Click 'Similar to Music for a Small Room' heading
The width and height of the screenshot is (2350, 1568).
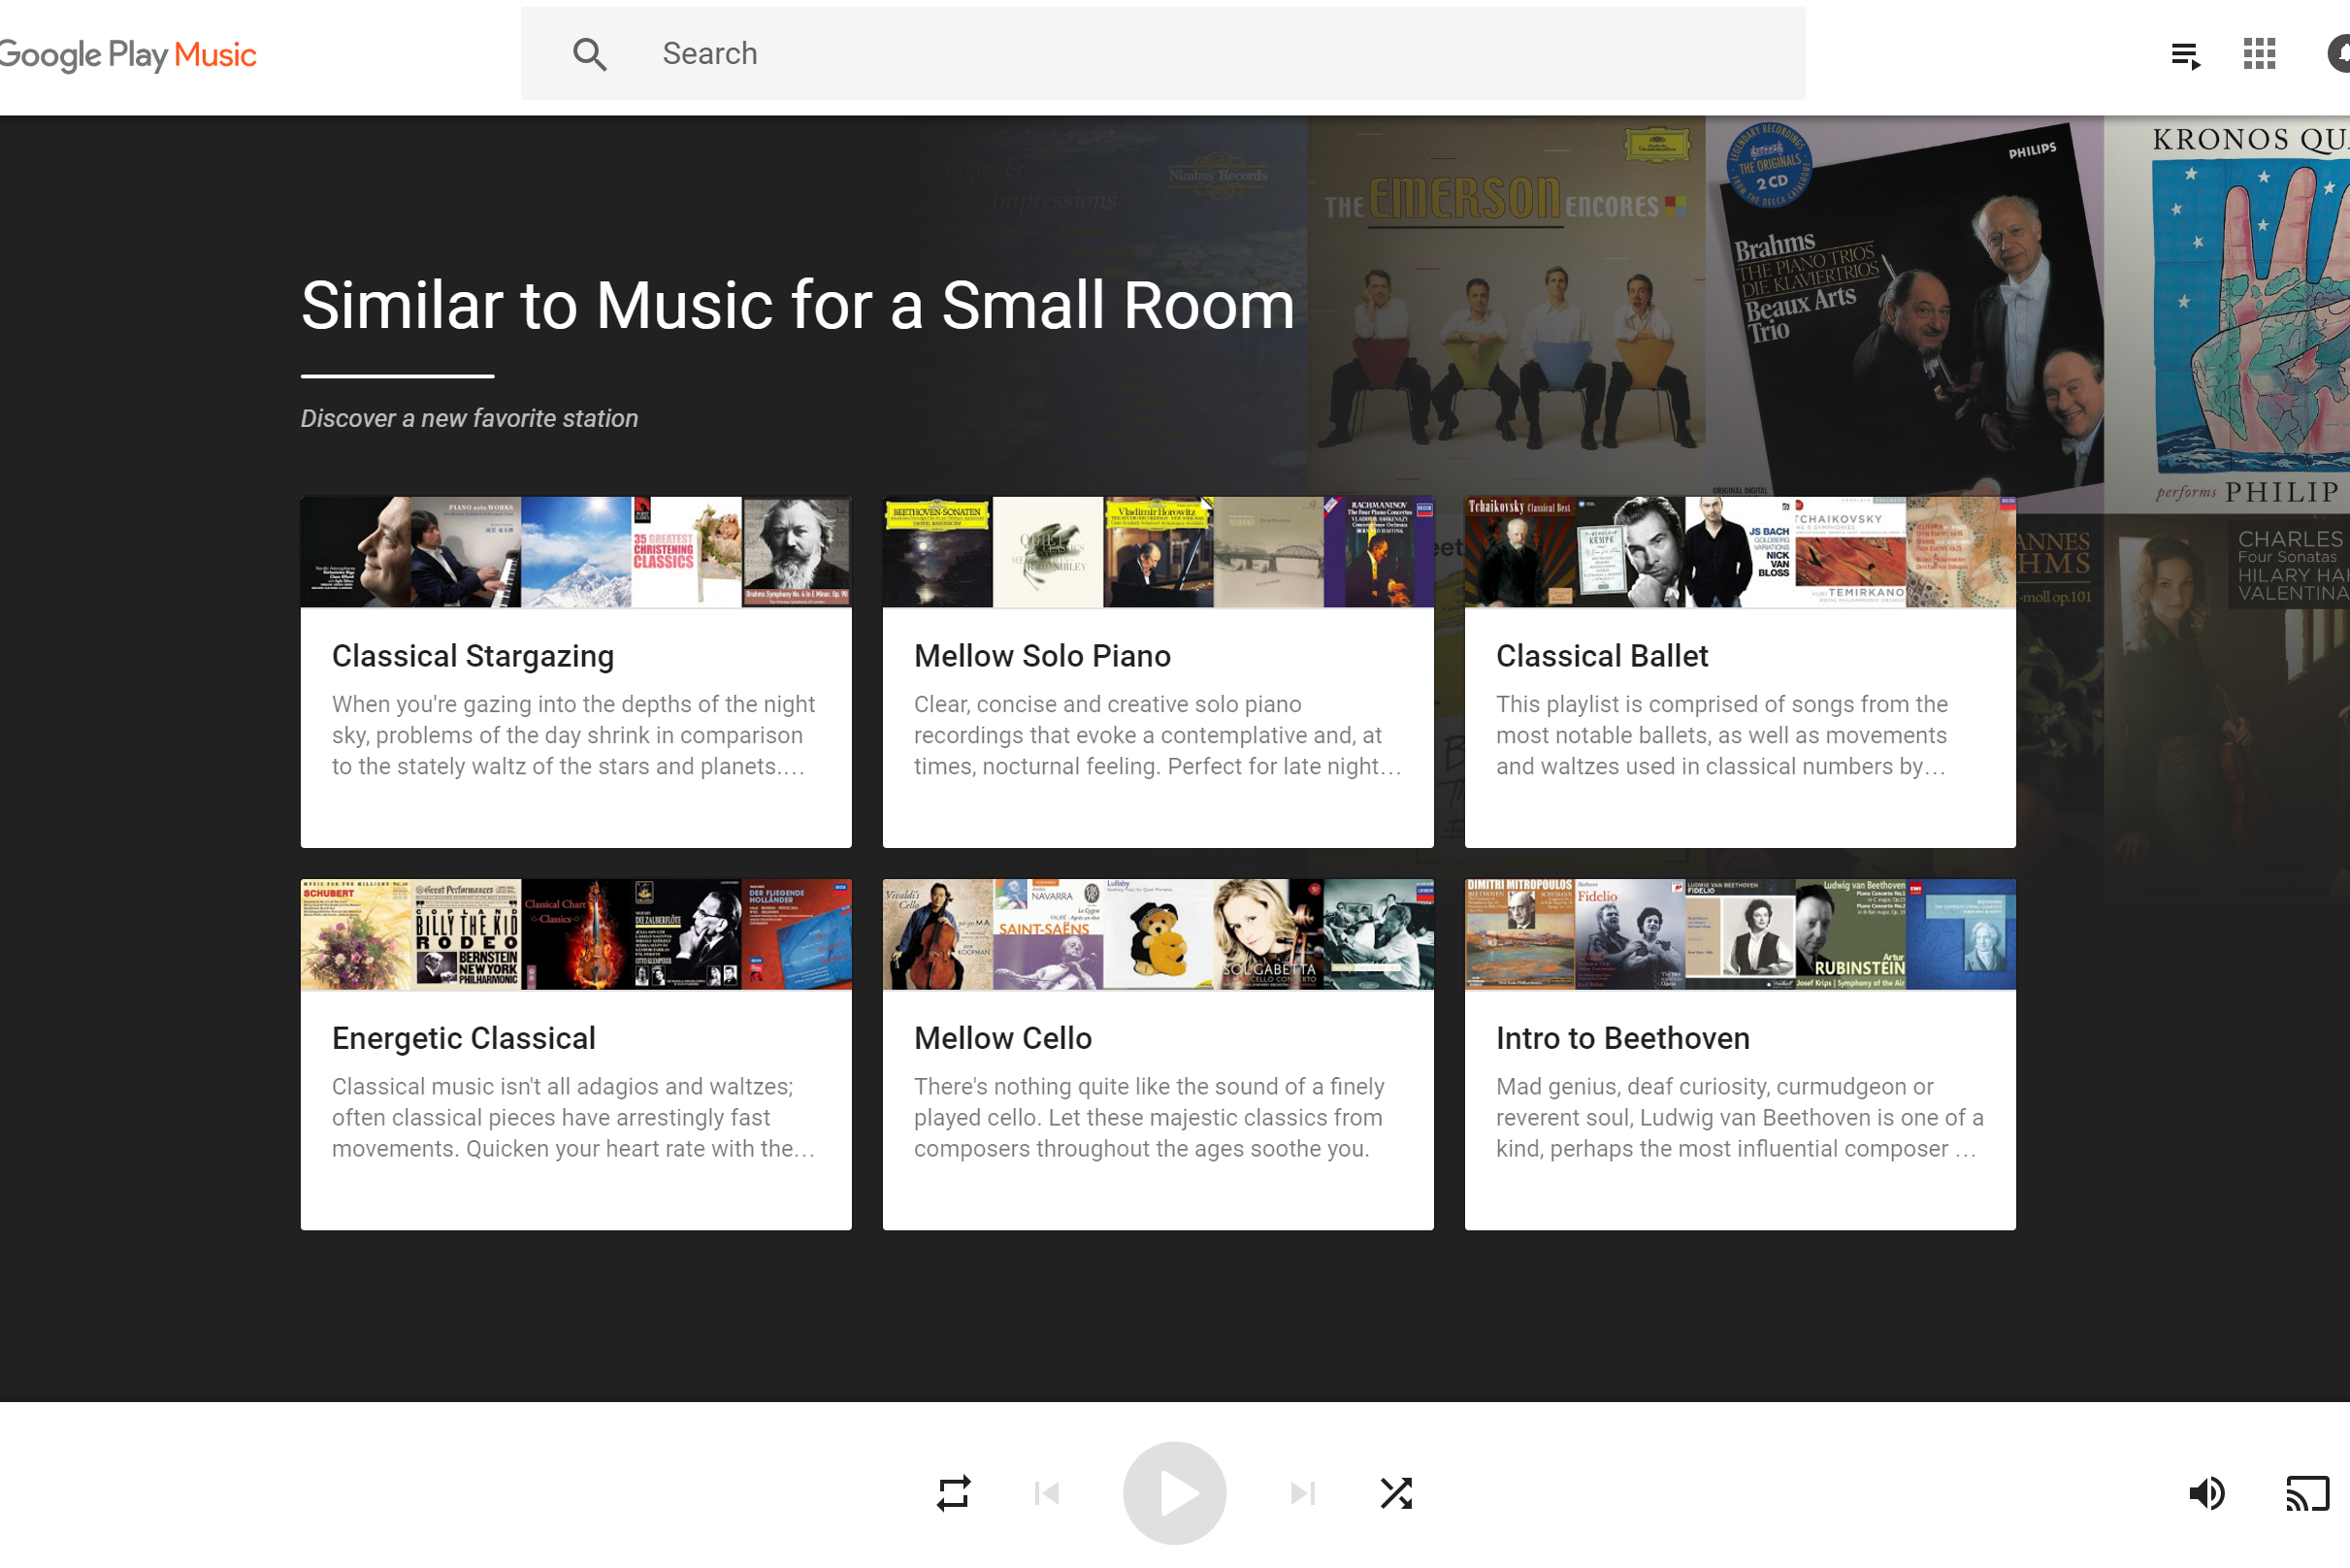[x=798, y=305]
